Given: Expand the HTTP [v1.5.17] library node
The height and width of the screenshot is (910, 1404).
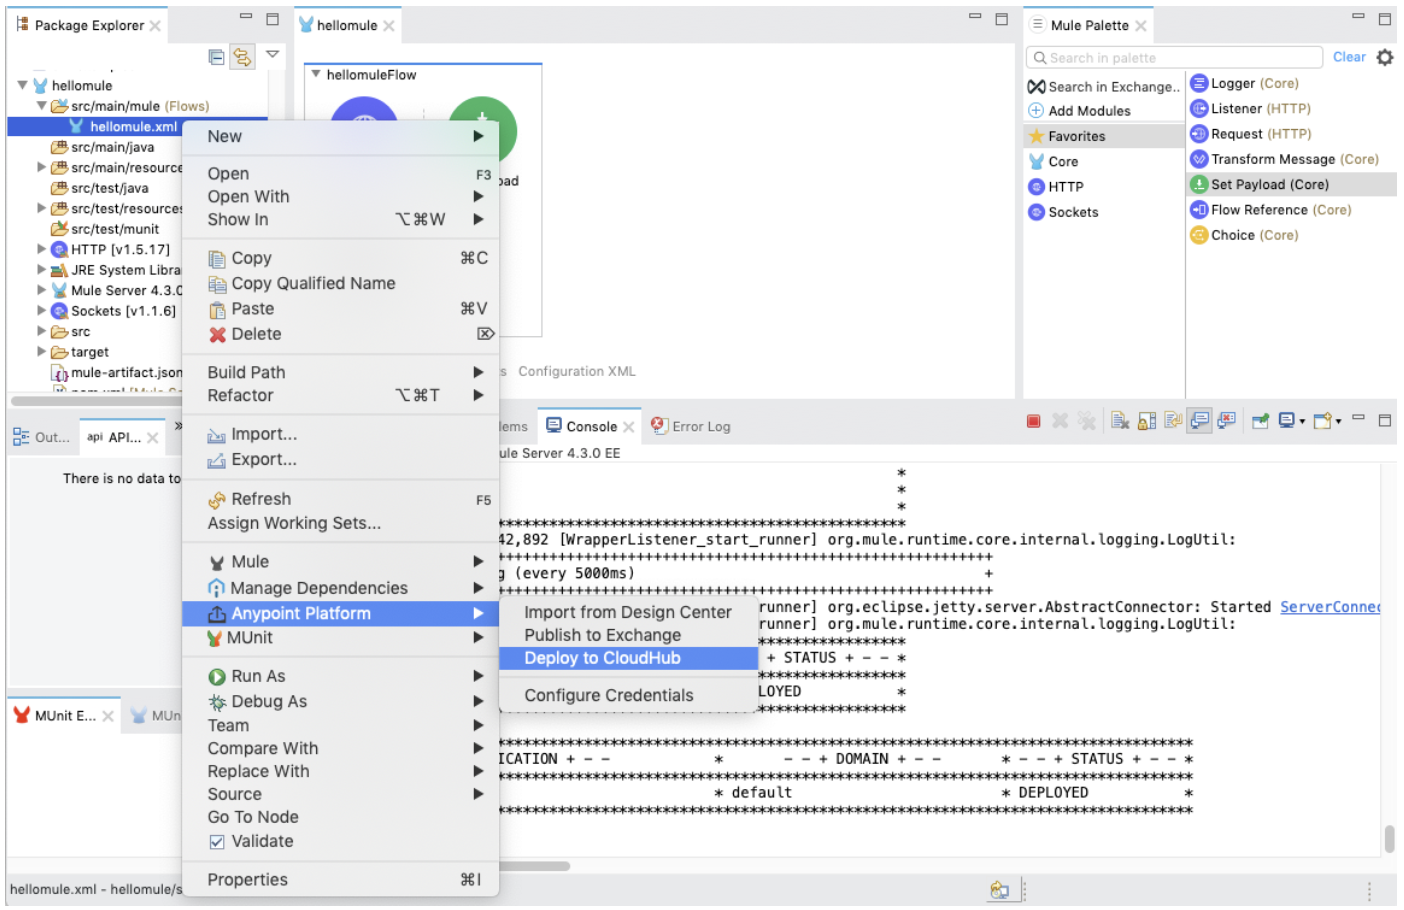Looking at the screenshot, I should pos(41,249).
